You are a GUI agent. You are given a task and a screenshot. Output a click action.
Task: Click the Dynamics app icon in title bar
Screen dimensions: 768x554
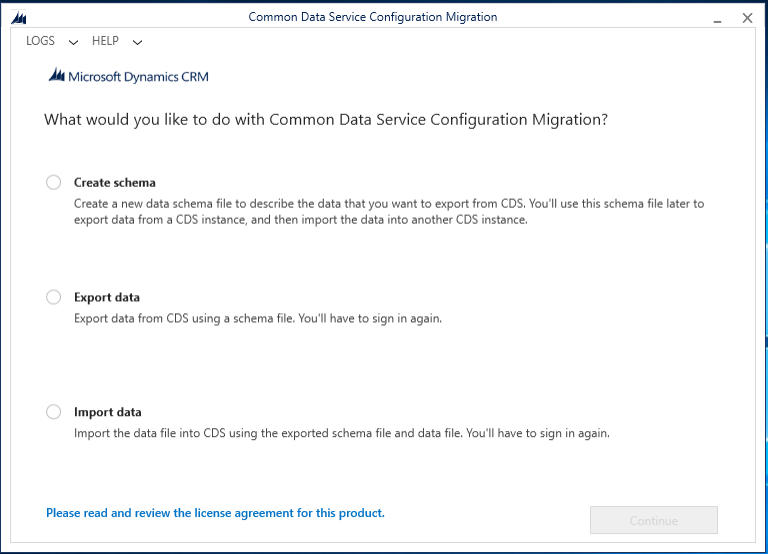(17, 17)
